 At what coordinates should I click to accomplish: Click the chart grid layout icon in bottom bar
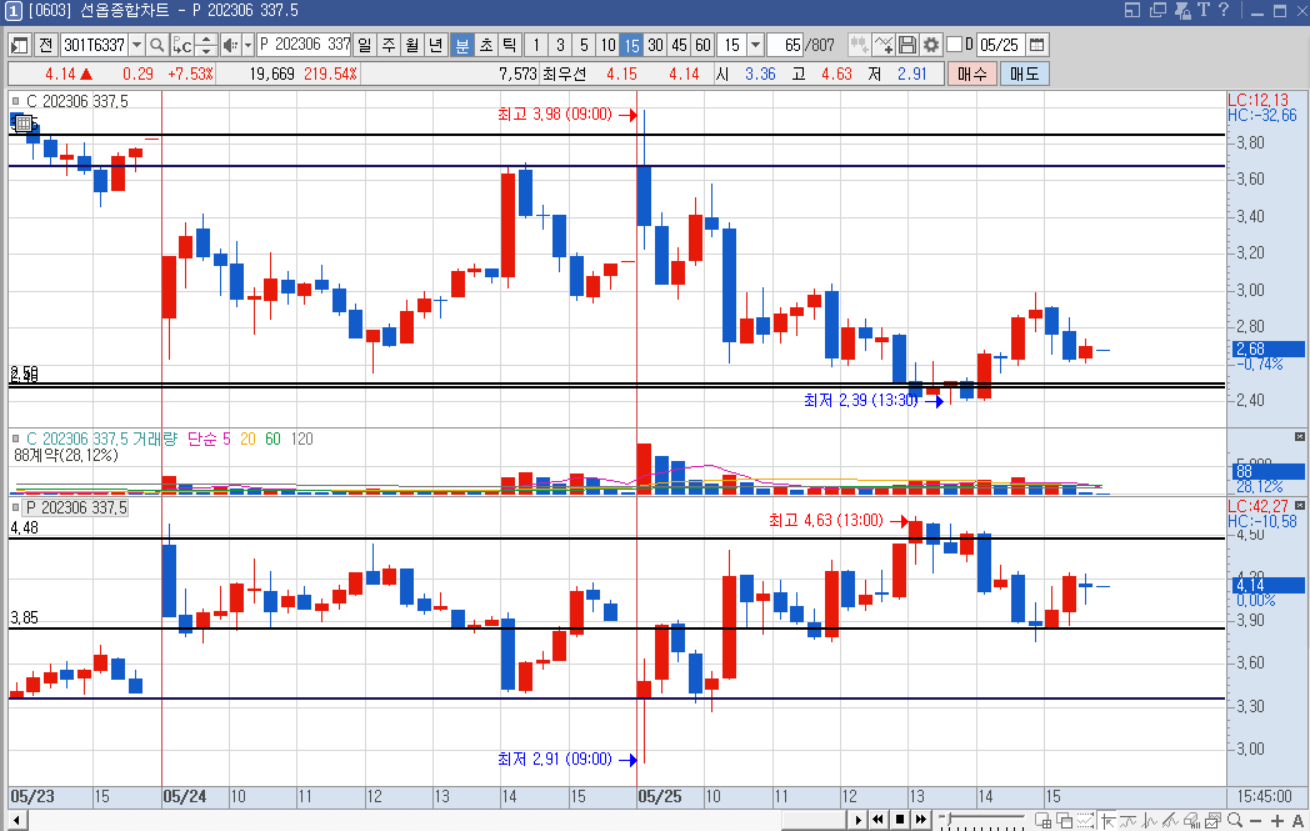(1043, 820)
